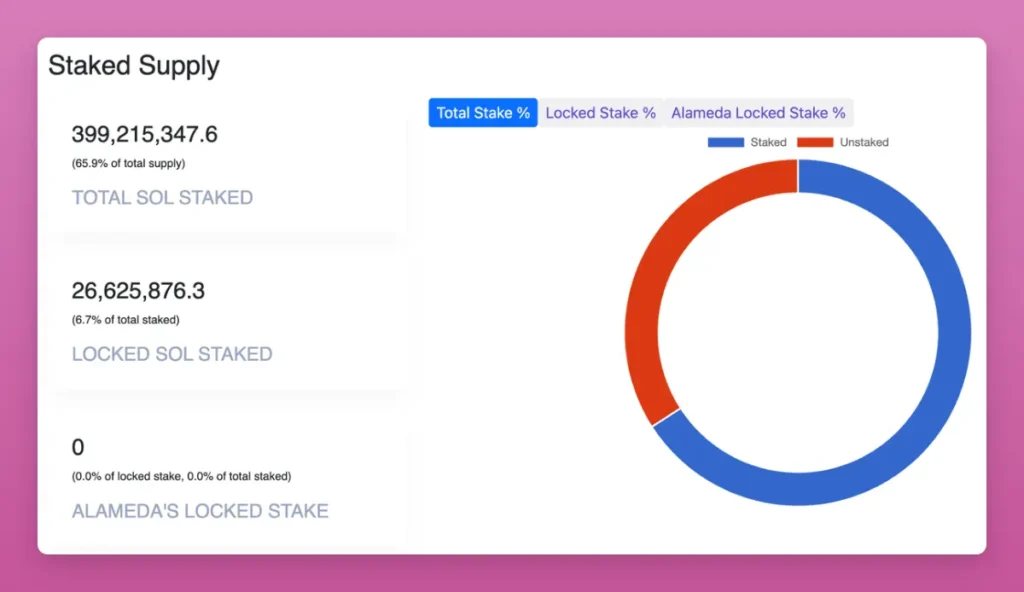Click the 399,215,347.6 staked value

click(144, 134)
